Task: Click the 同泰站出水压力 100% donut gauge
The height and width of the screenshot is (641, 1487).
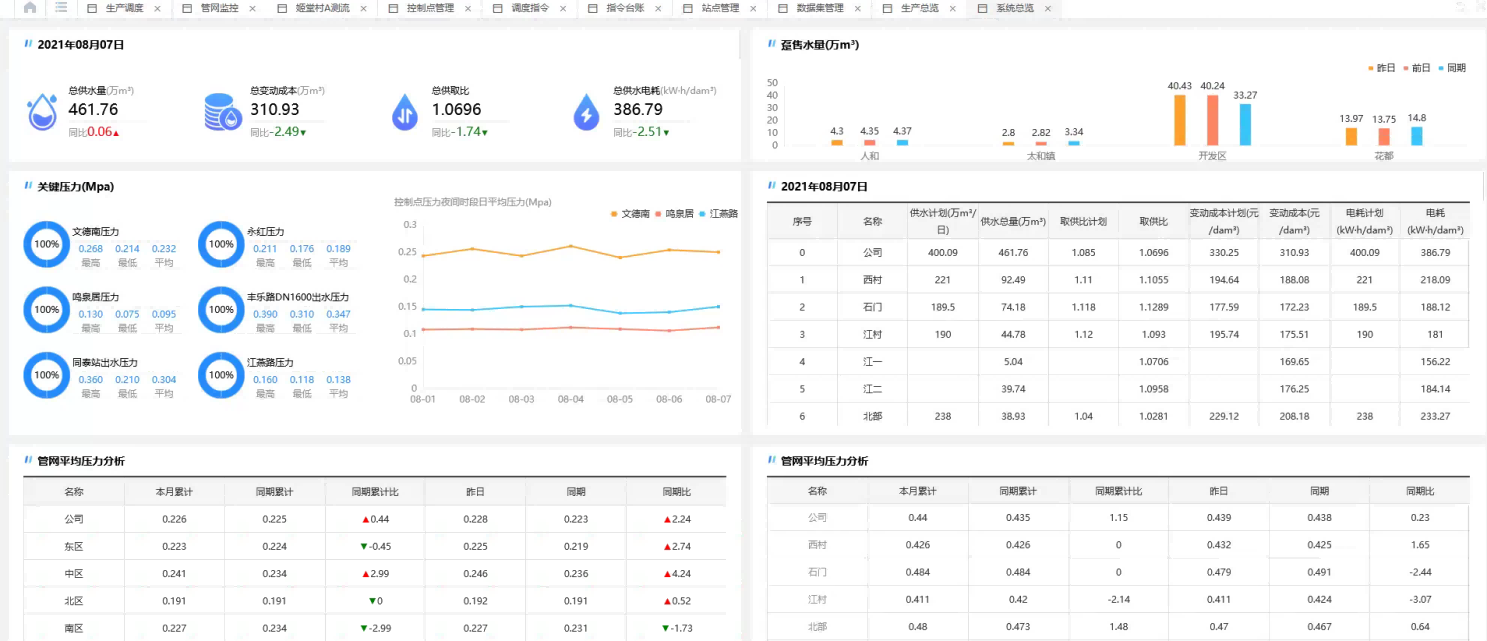Action: (47, 375)
